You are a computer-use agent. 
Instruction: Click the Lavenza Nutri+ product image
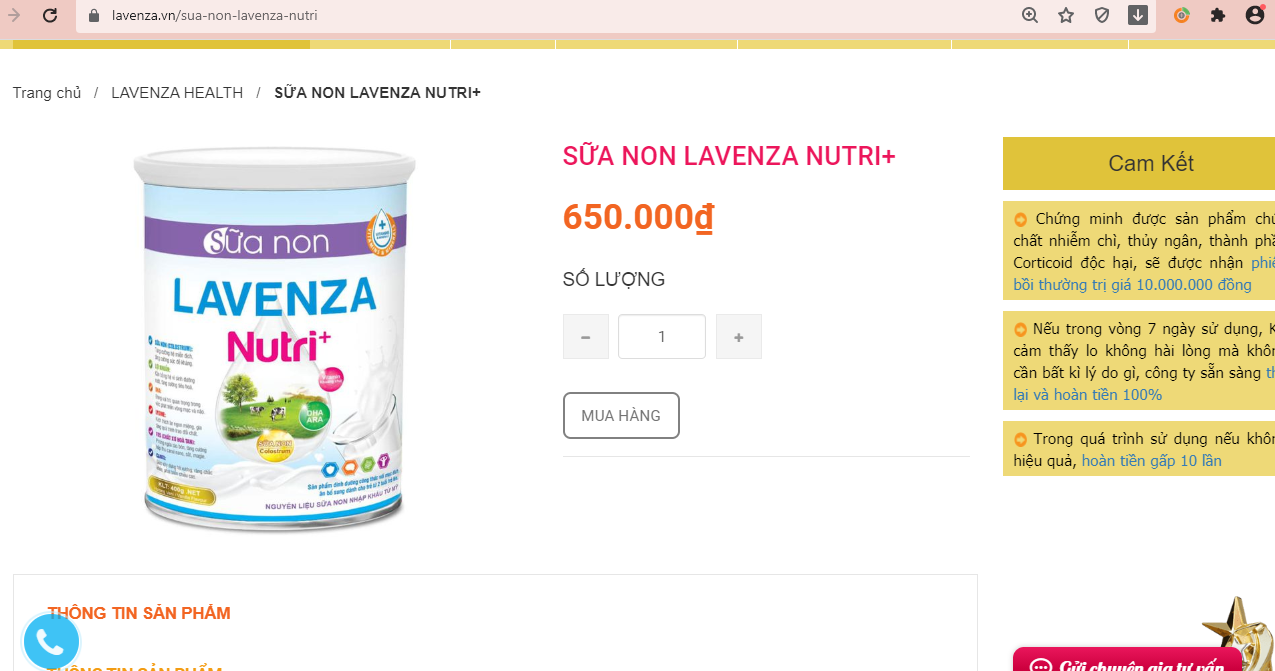point(275,340)
